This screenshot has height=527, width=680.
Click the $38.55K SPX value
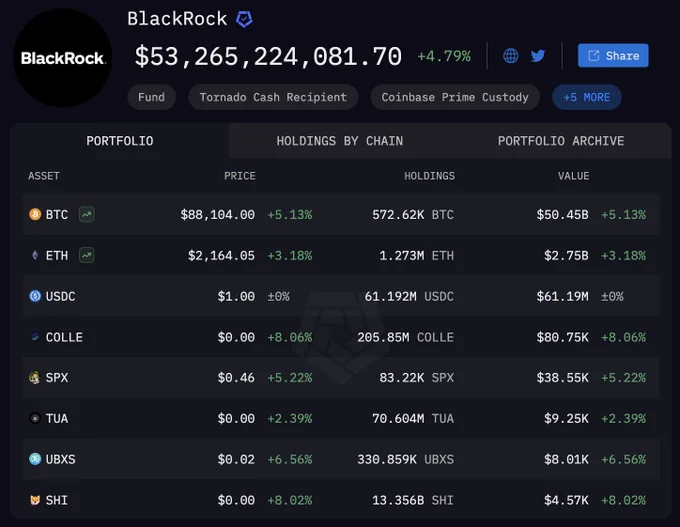click(x=562, y=378)
